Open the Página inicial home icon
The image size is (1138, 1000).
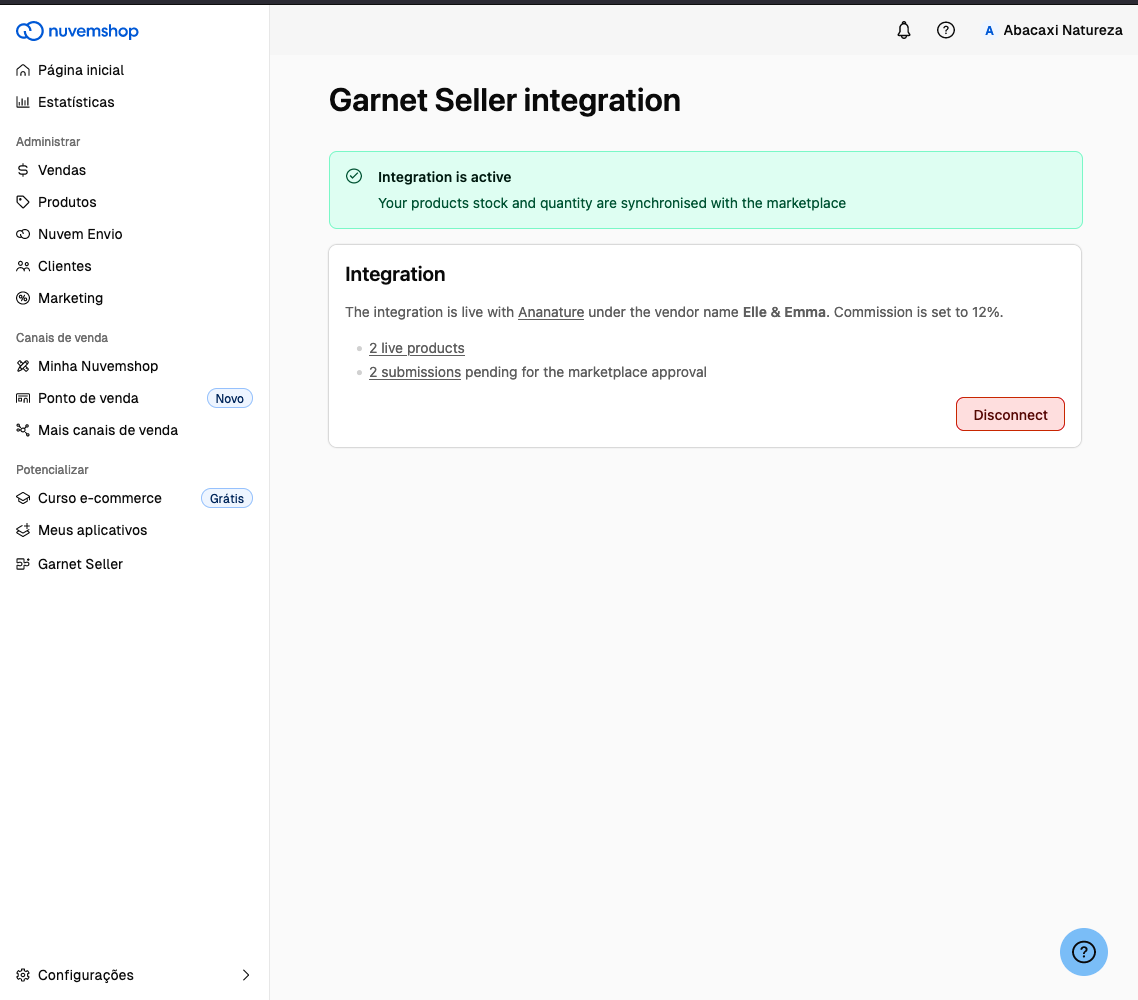22,70
